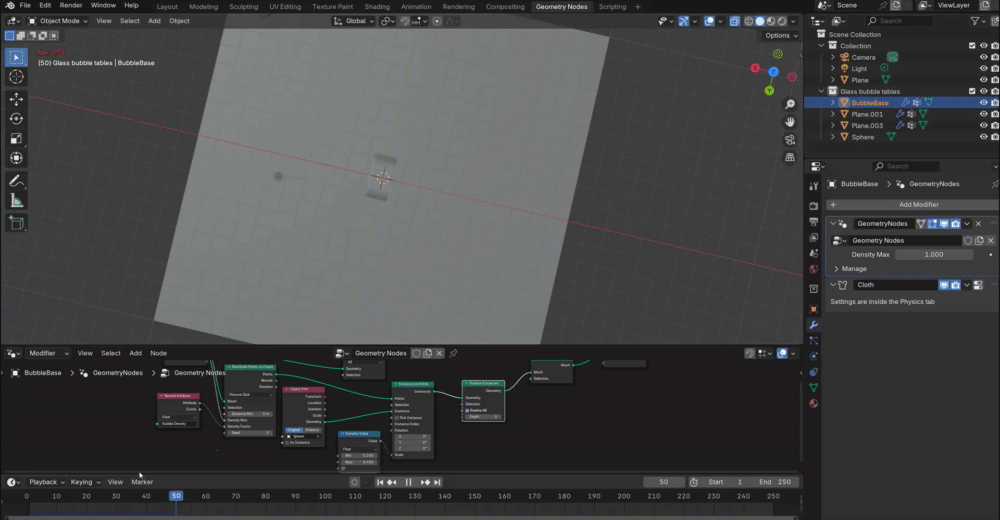Uncheck the Glass bubble tables collection checkbox
This screenshot has height=520, width=1000.
pos(971,91)
